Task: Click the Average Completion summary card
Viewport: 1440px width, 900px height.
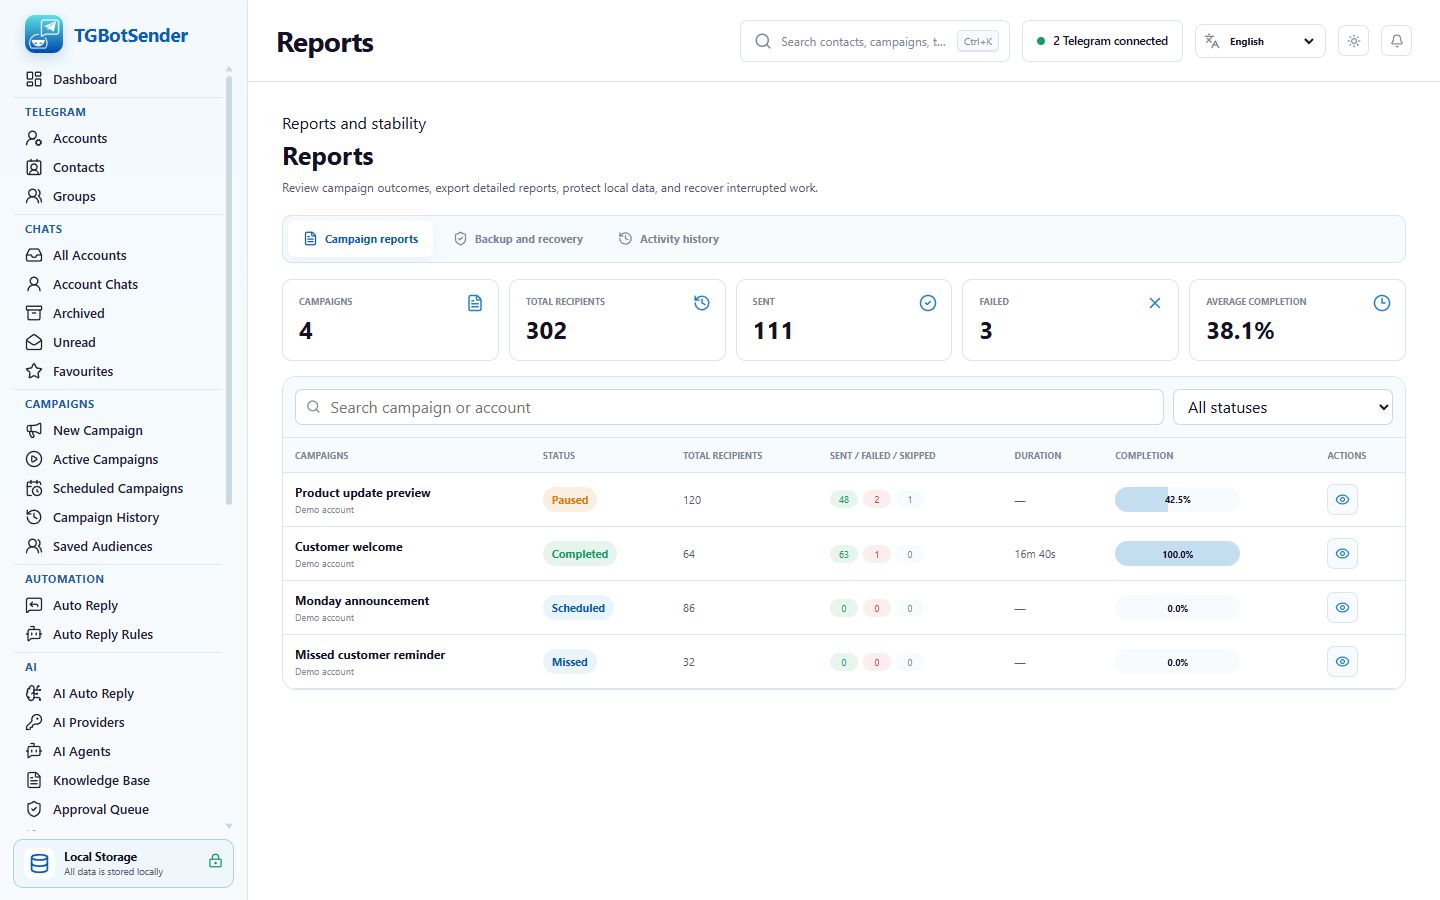Action: coord(1297,320)
